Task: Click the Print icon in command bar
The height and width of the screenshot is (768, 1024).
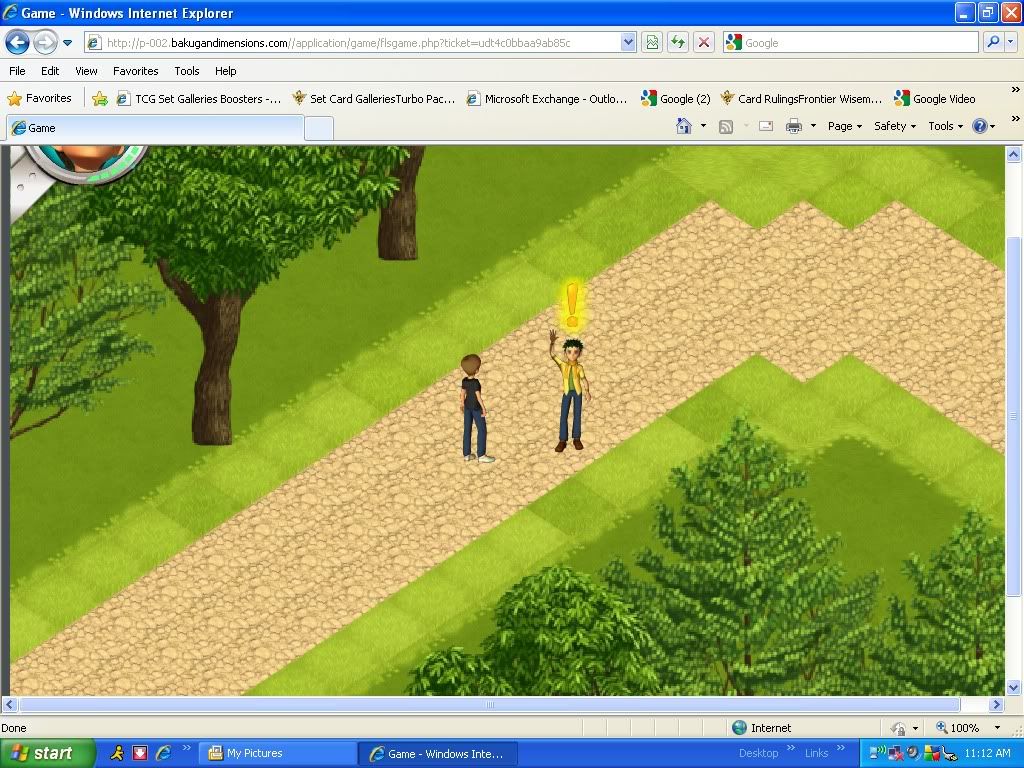Action: (x=794, y=126)
